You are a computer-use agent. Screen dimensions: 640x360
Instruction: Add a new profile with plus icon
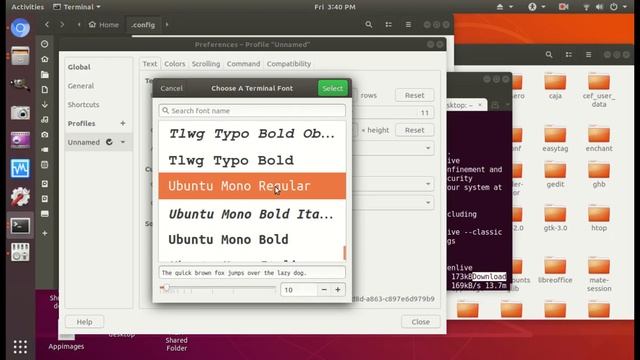(122, 123)
